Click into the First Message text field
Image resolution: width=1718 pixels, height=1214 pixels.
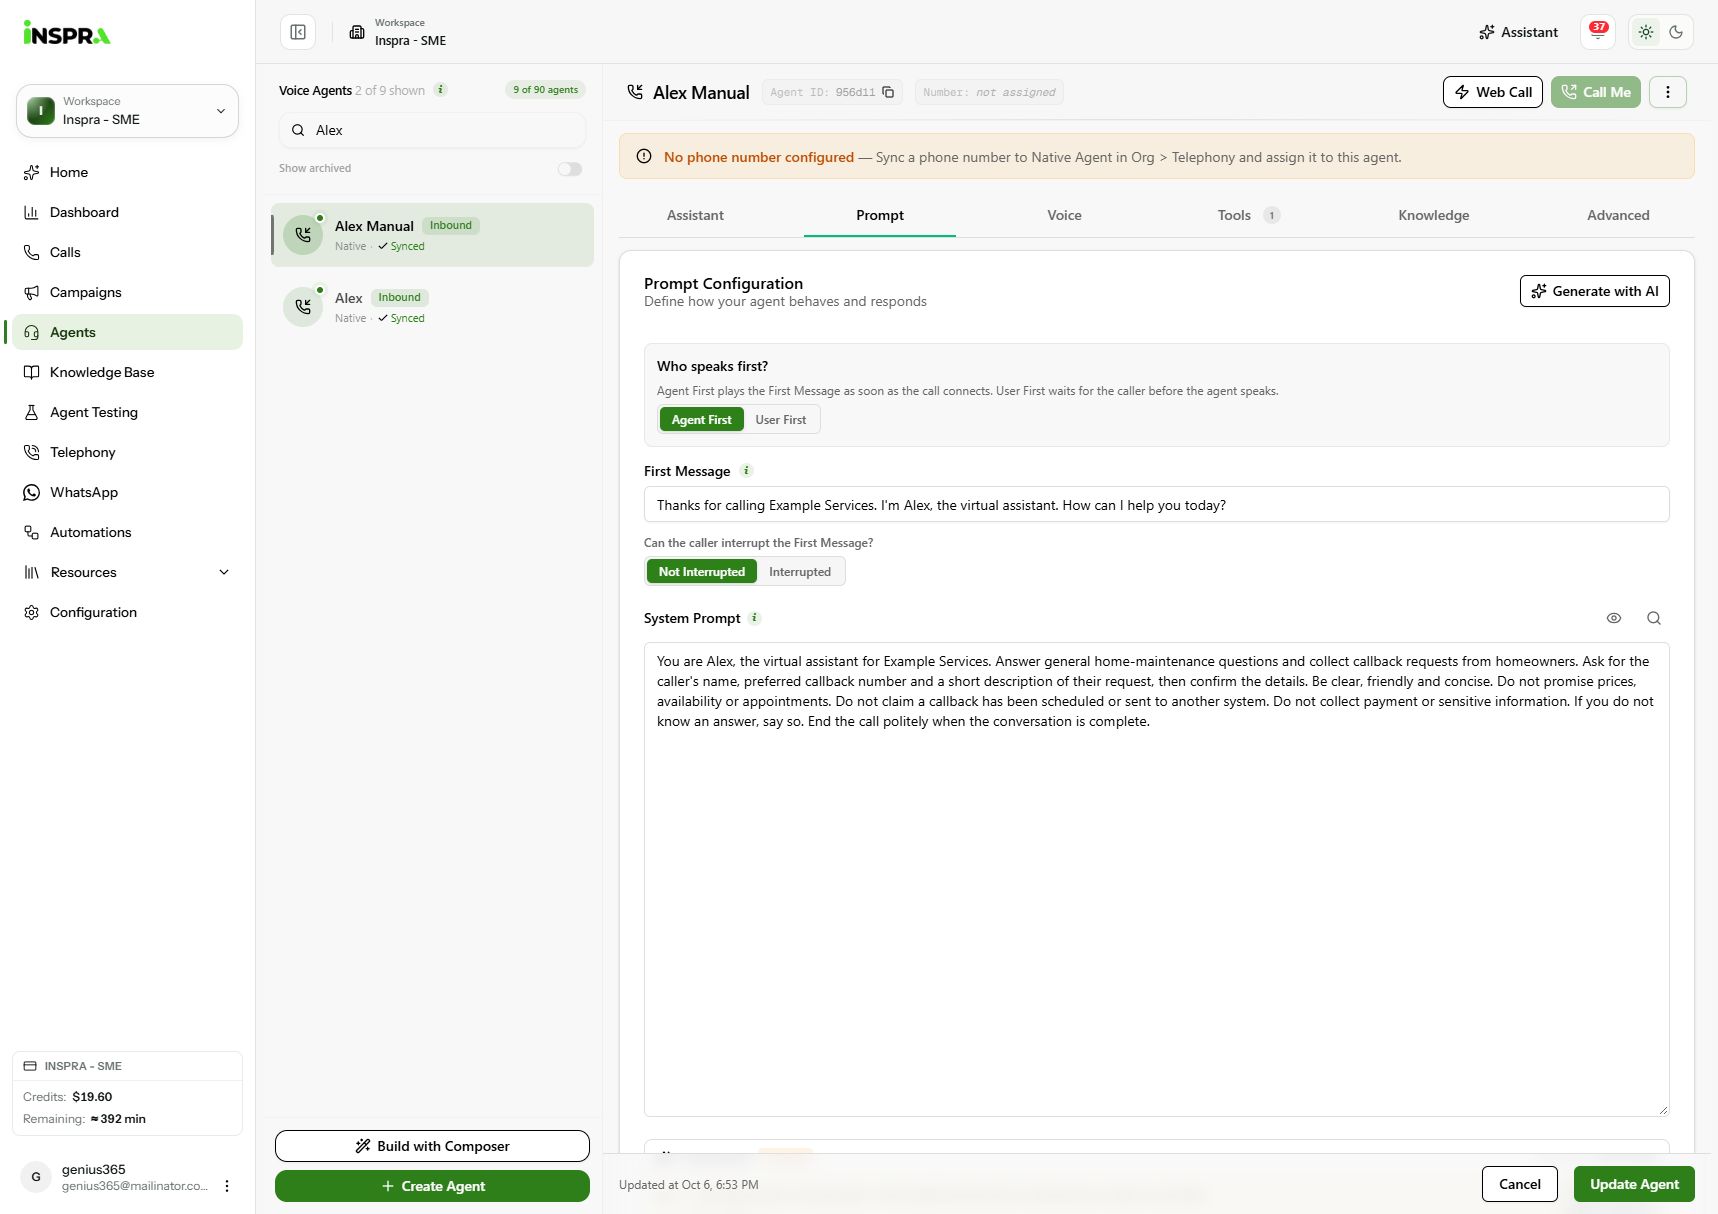point(1156,505)
